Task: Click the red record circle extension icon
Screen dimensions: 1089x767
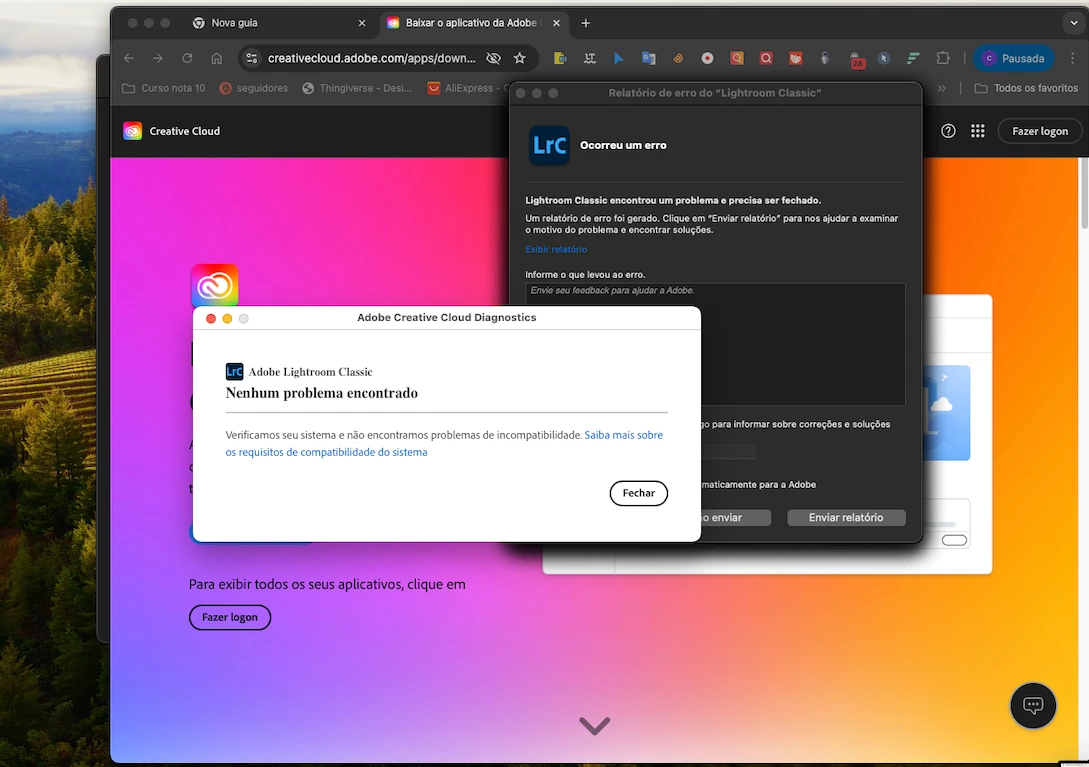Action: (x=707, y=58)
